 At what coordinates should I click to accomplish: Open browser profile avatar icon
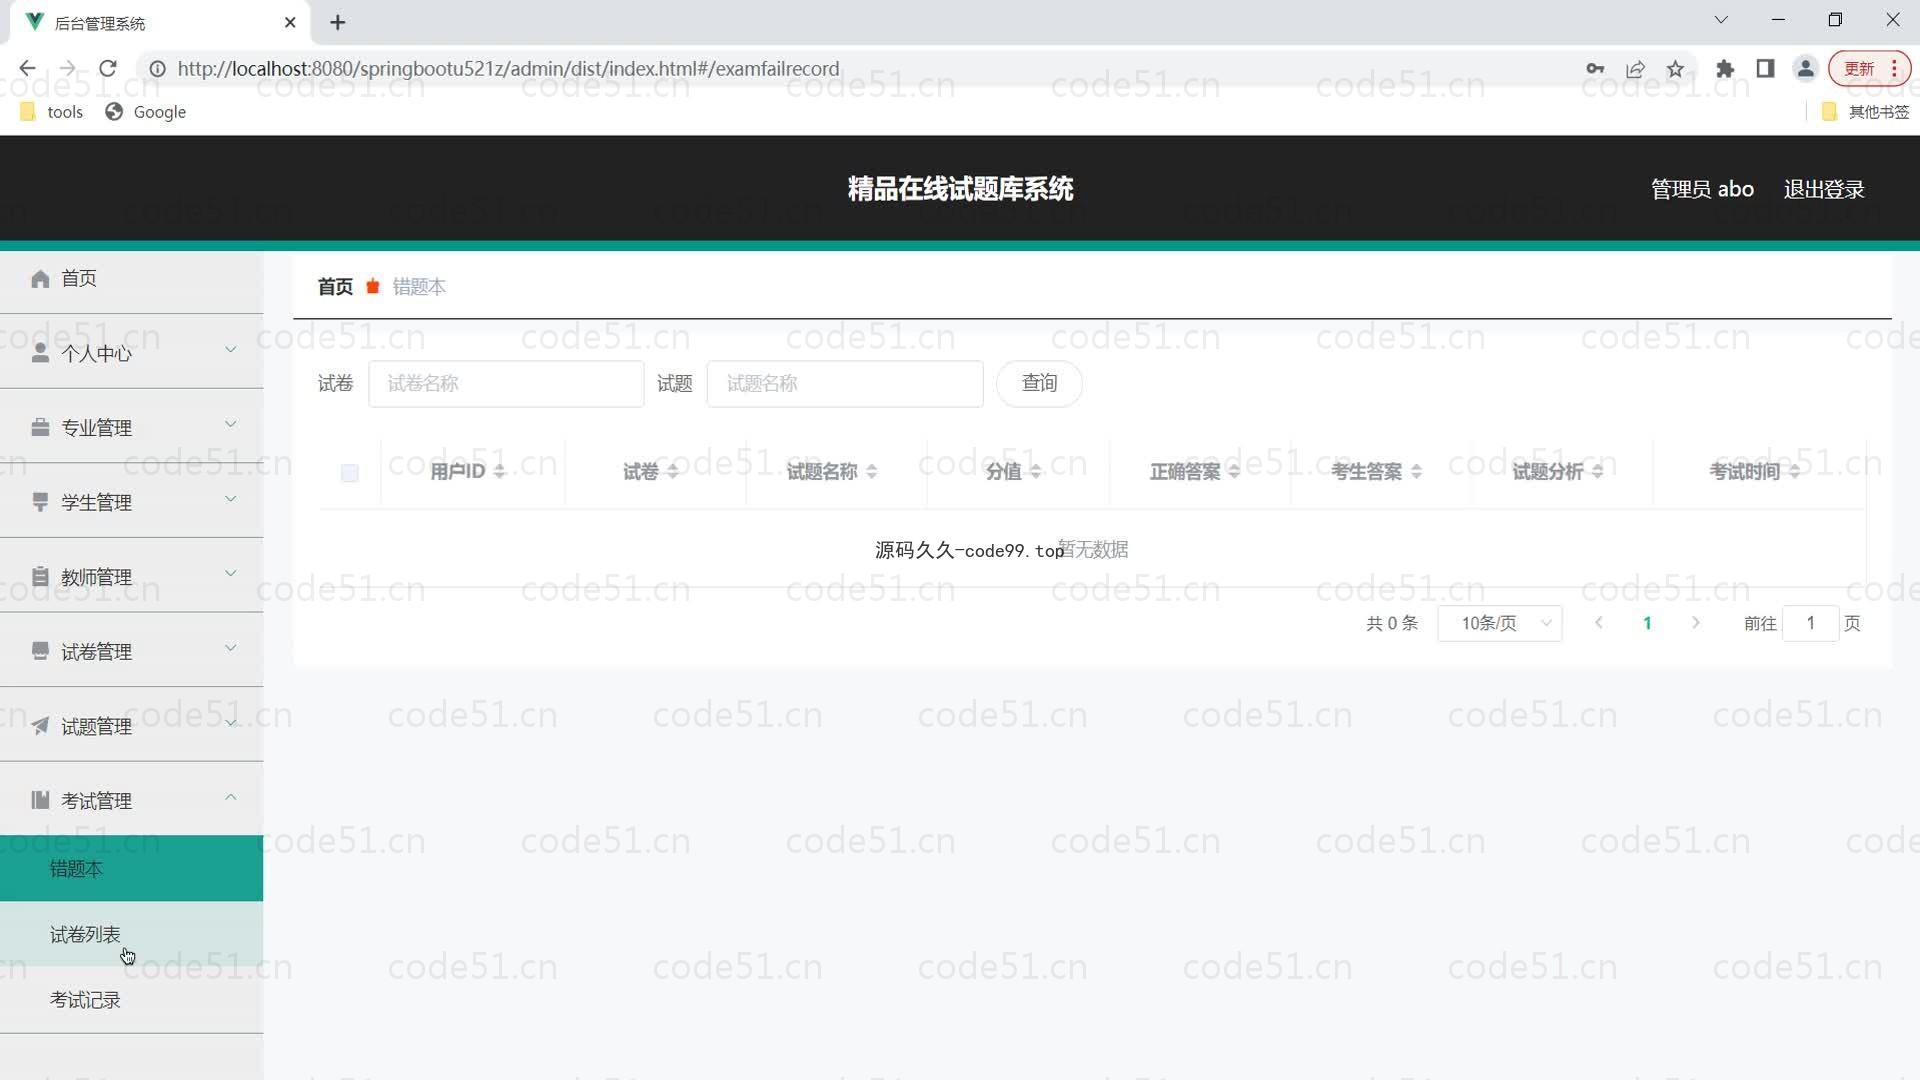point(1805,68)
